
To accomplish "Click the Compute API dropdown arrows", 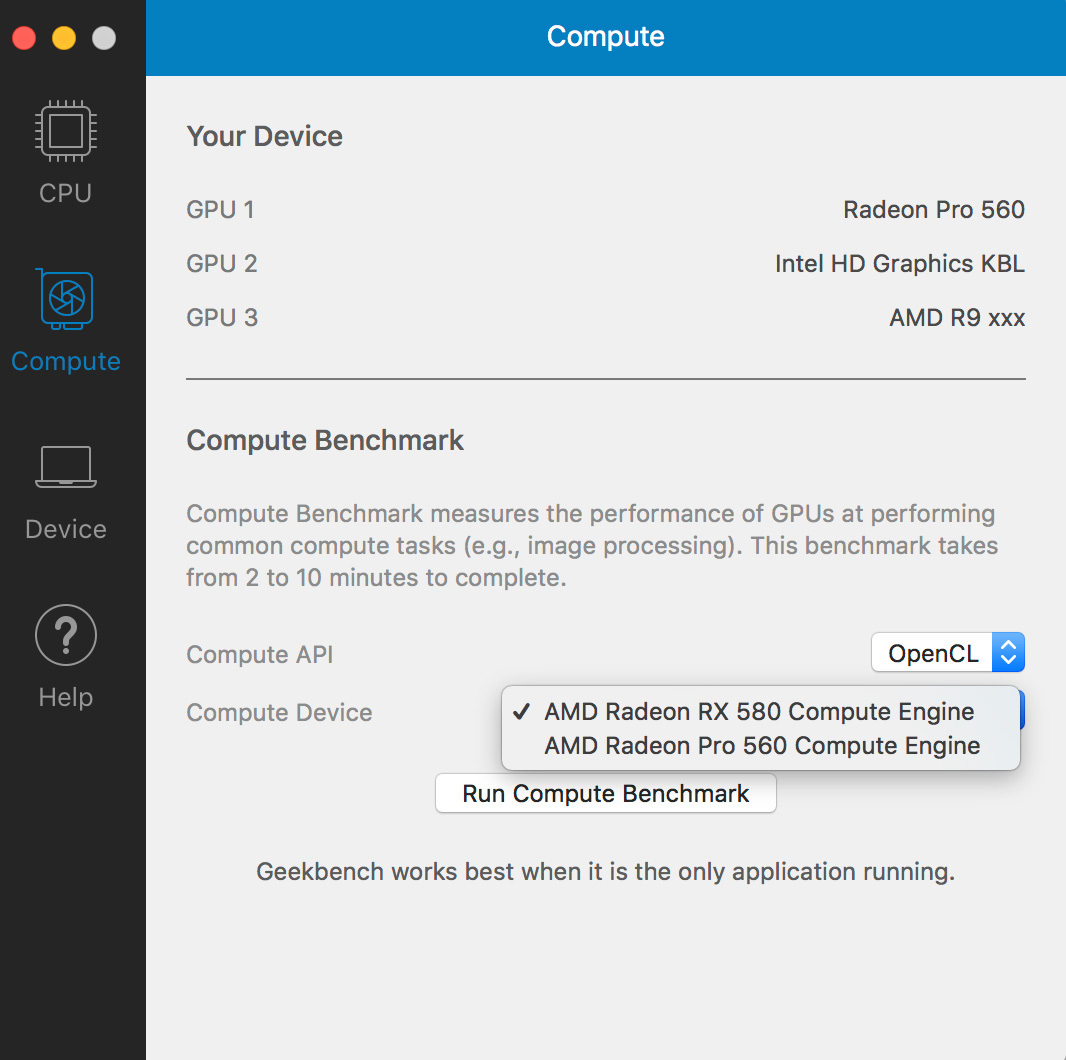I will pyautogui.click(x=1008, y=653).
